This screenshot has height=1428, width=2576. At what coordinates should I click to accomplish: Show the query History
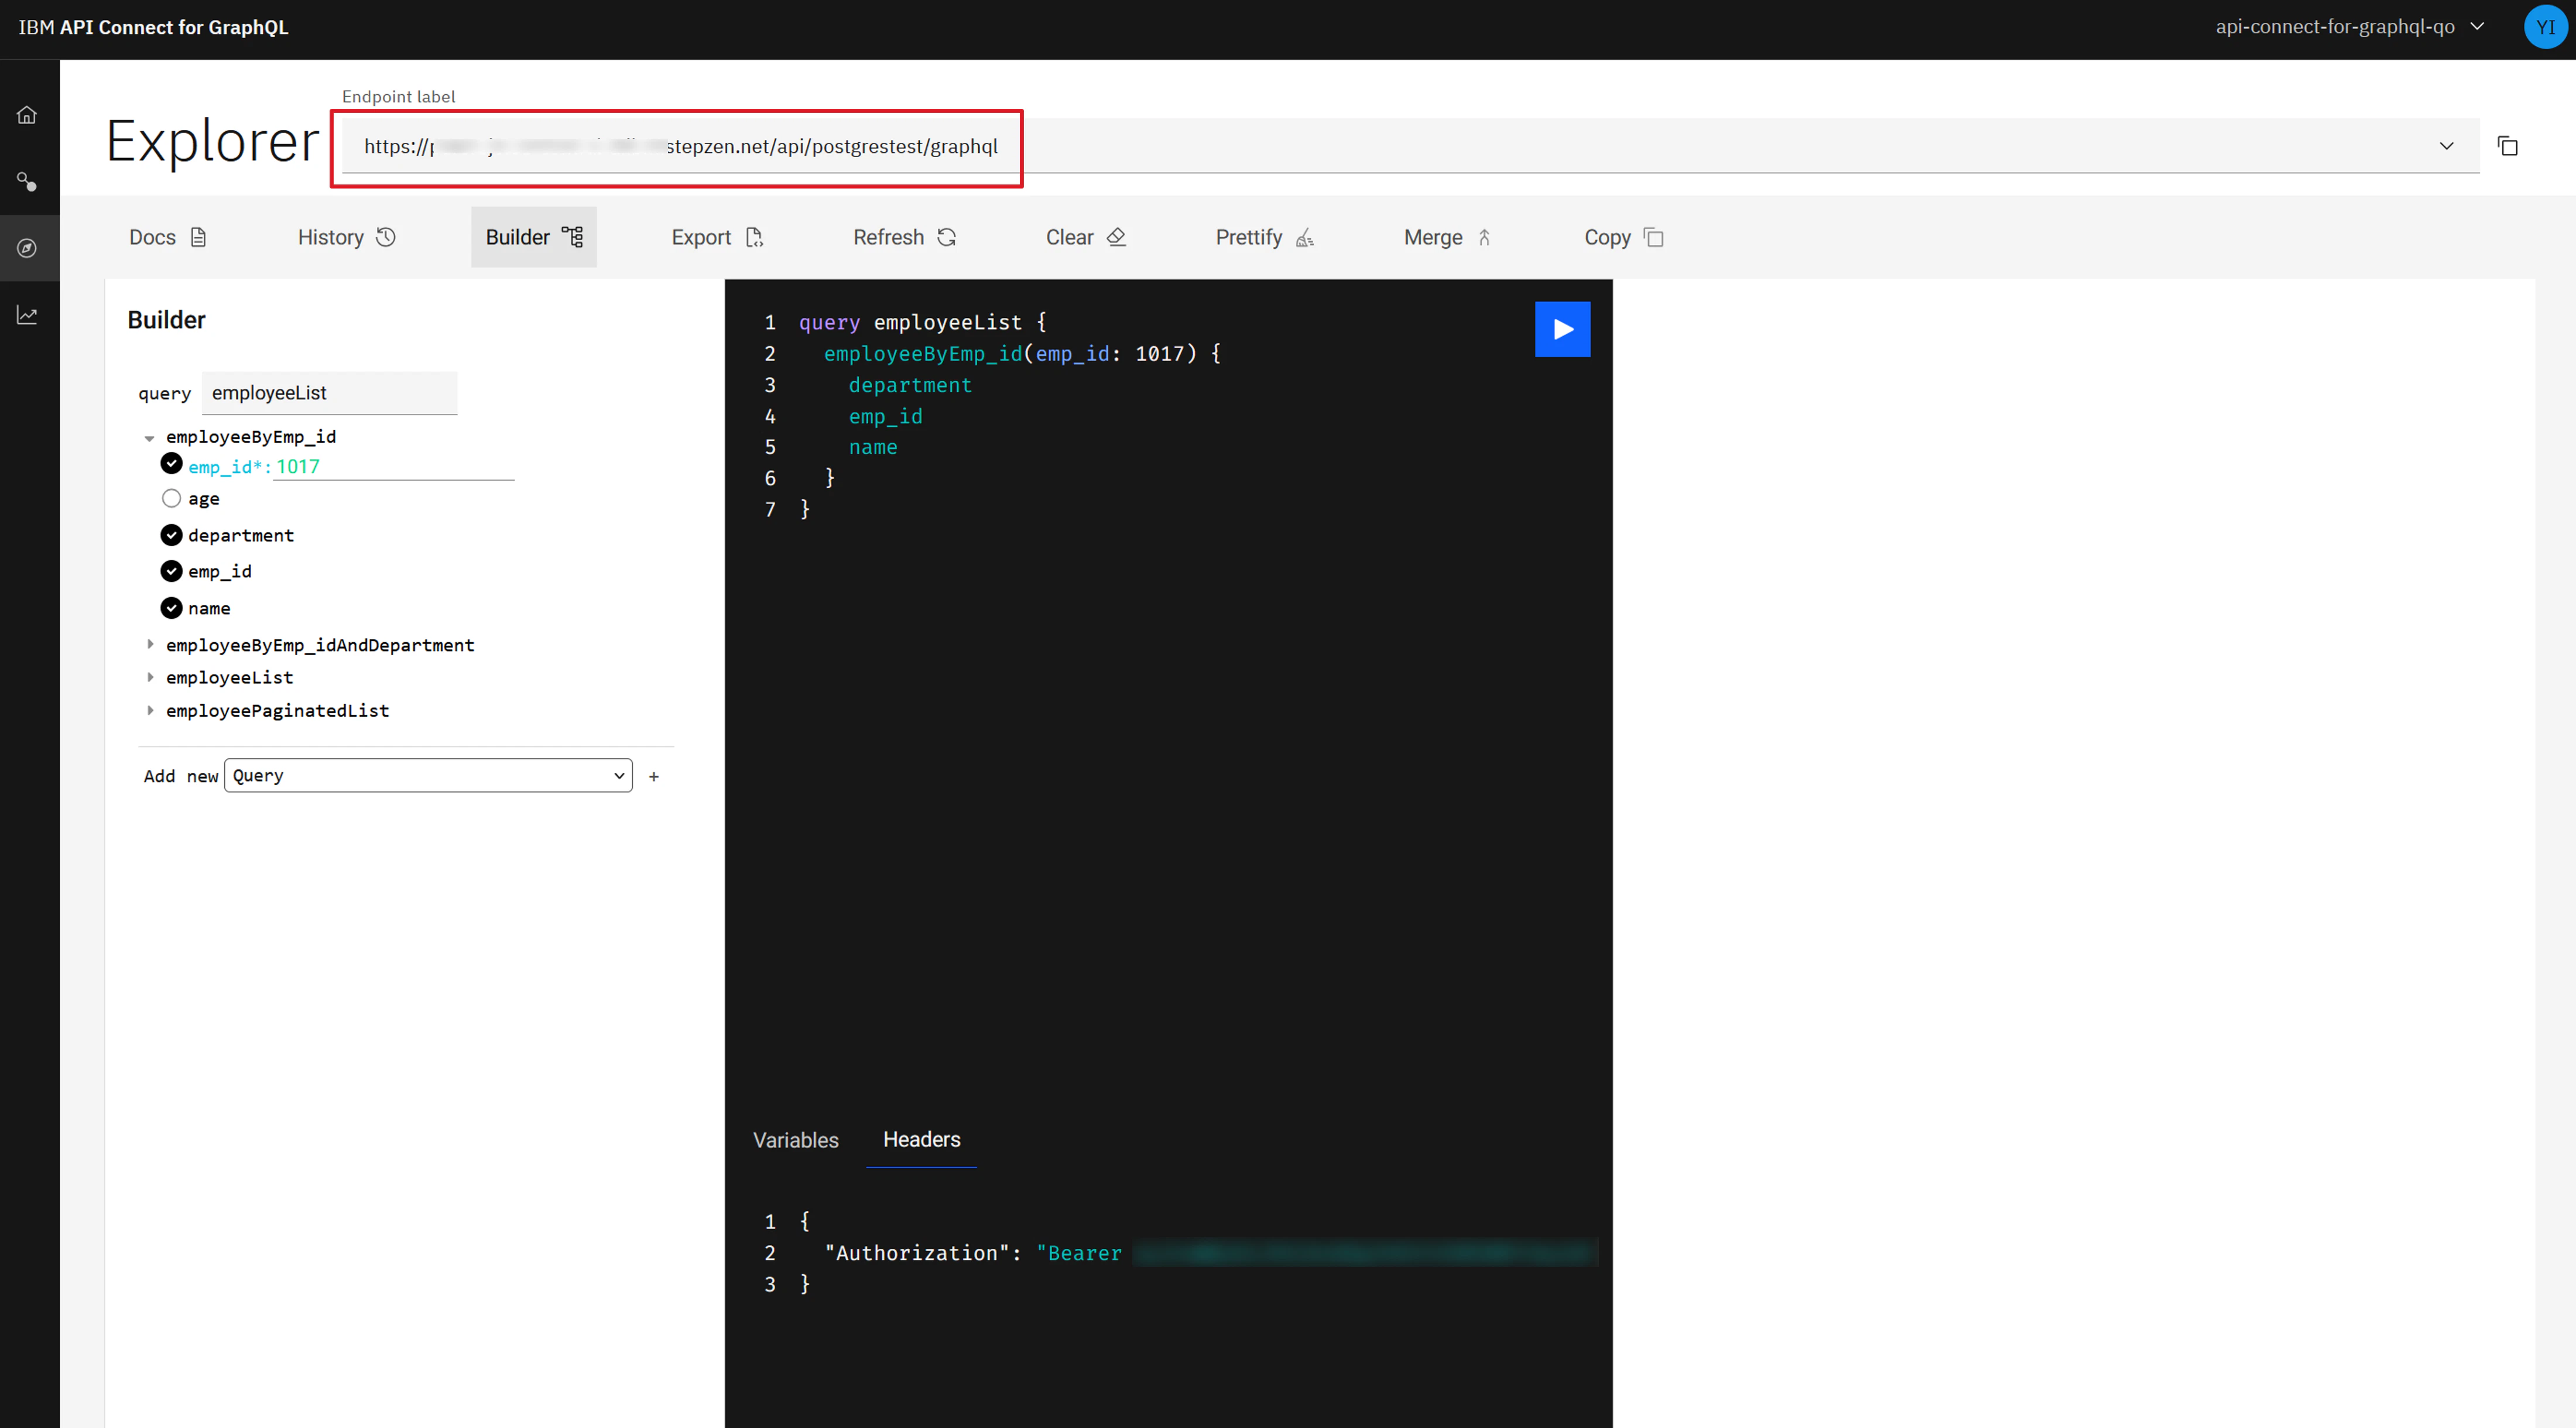point(346,237)
